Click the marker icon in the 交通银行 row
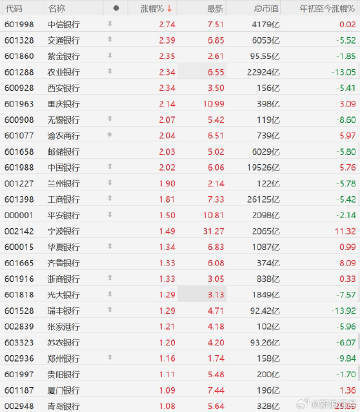 pos(110,39)
